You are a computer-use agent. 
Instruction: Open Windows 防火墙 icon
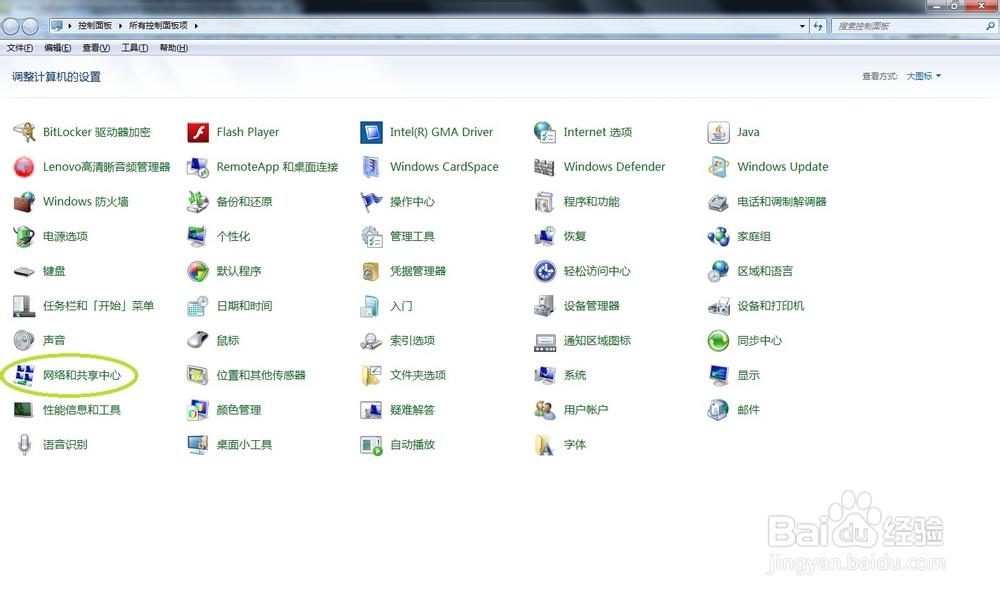pos(24,202)
